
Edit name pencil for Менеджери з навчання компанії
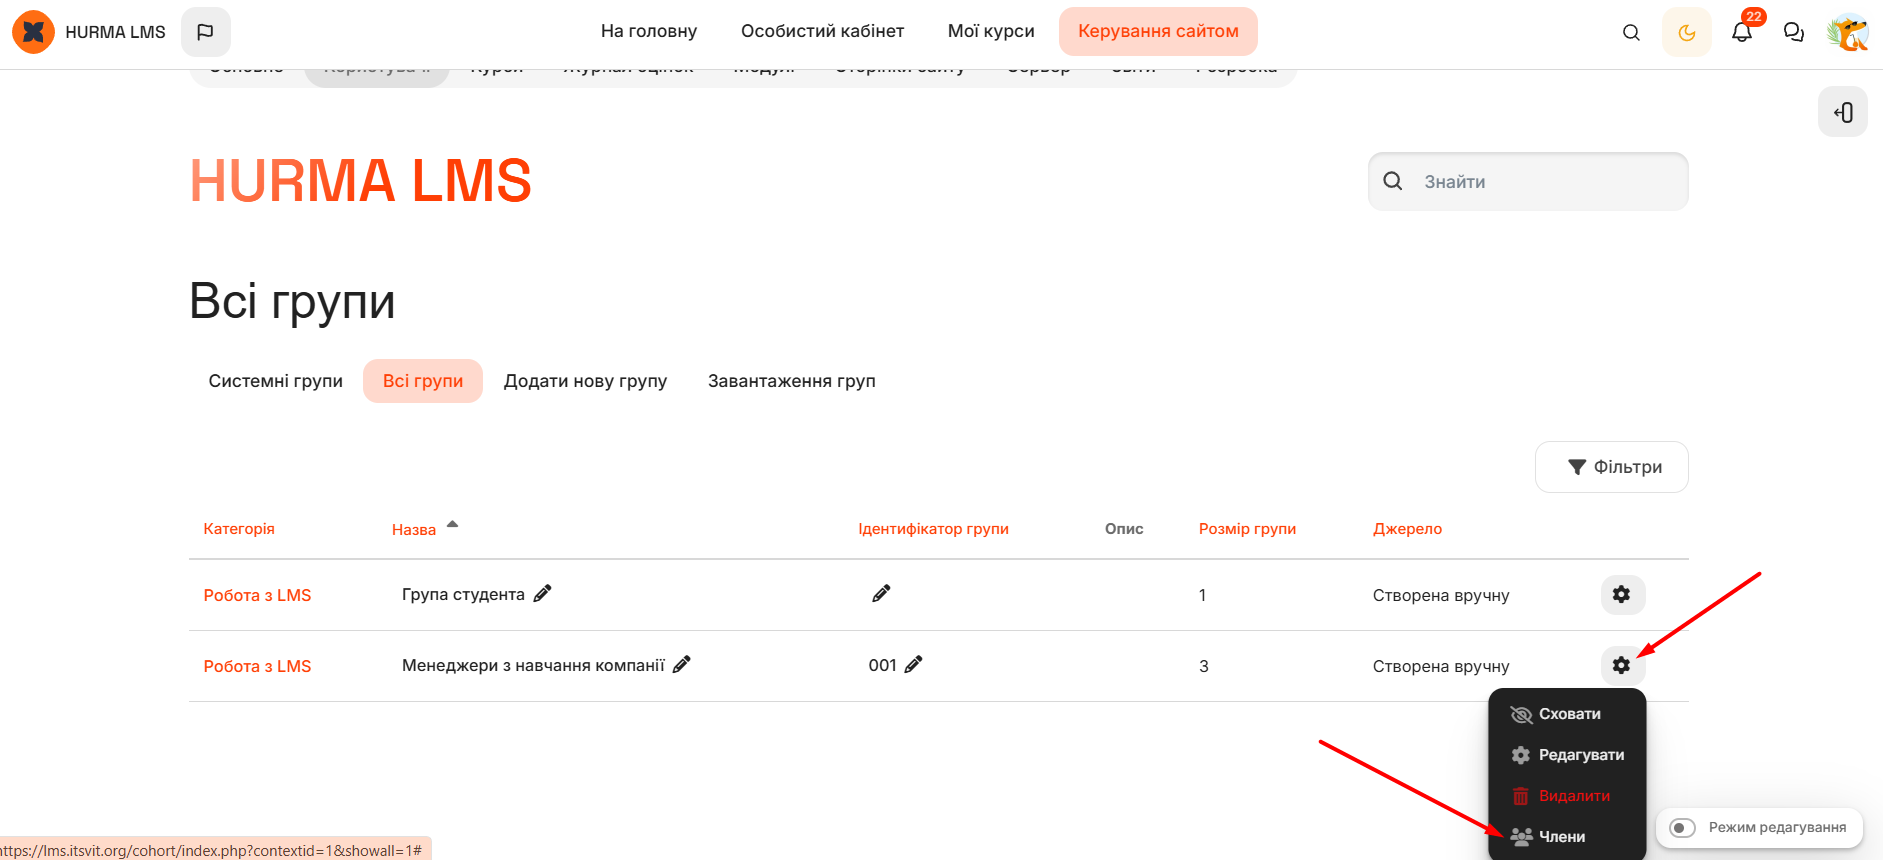[682, 665]
